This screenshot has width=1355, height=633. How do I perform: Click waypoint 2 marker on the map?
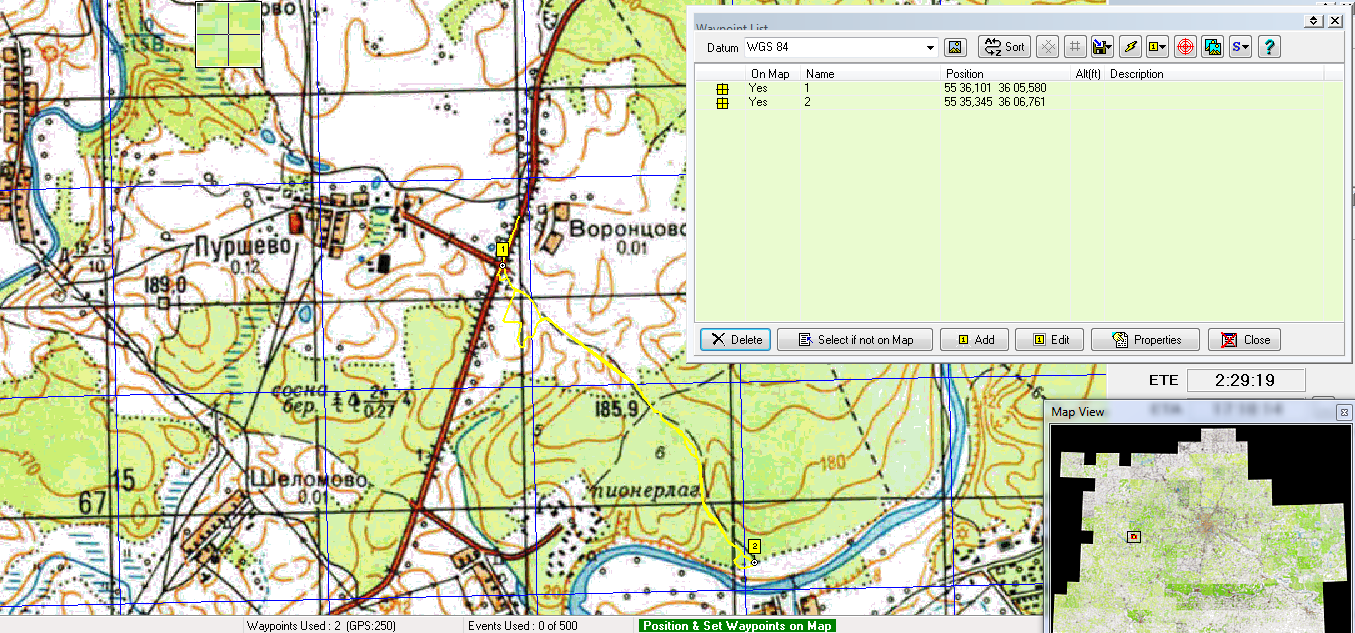(754, 547)
